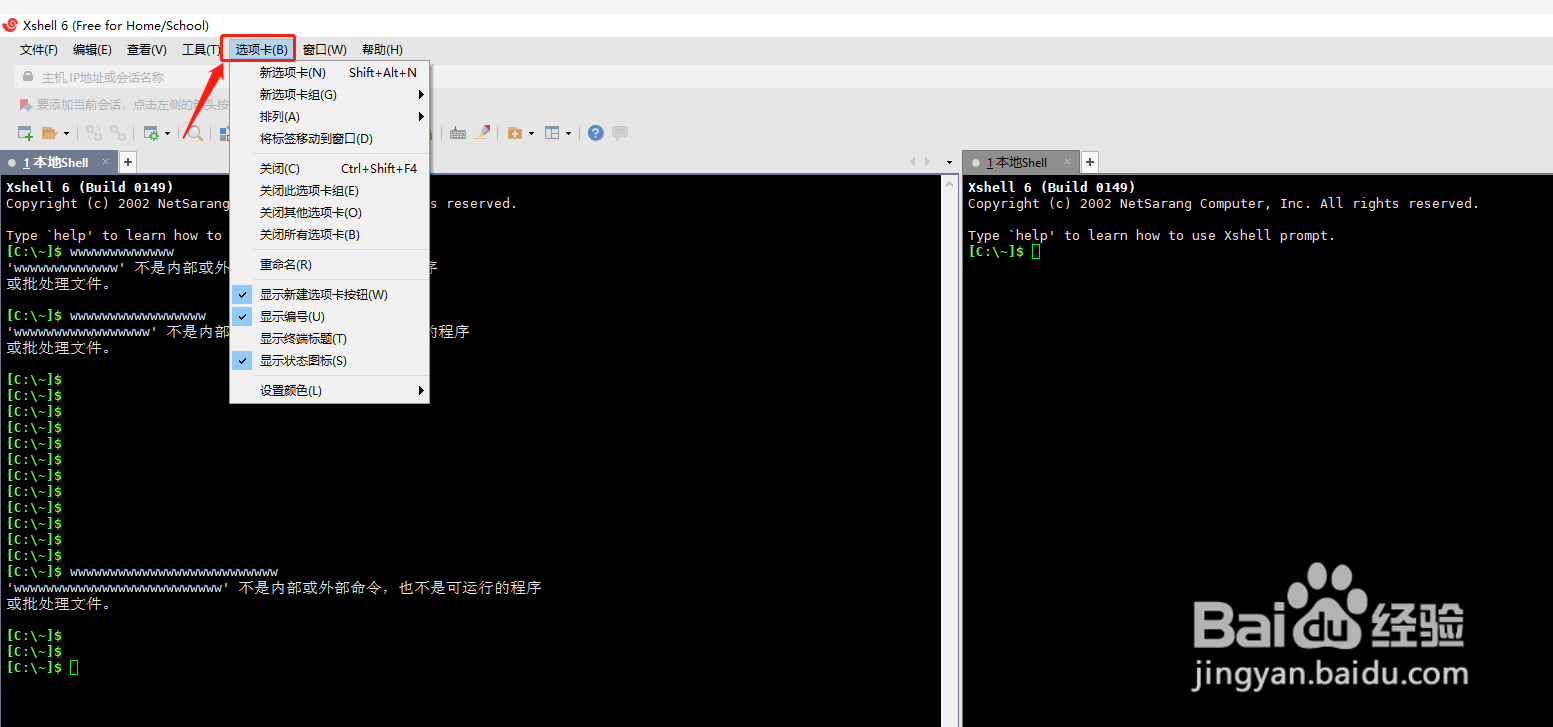
Task: Toggle 显示编号(U) option
Action: pos(329,316)
